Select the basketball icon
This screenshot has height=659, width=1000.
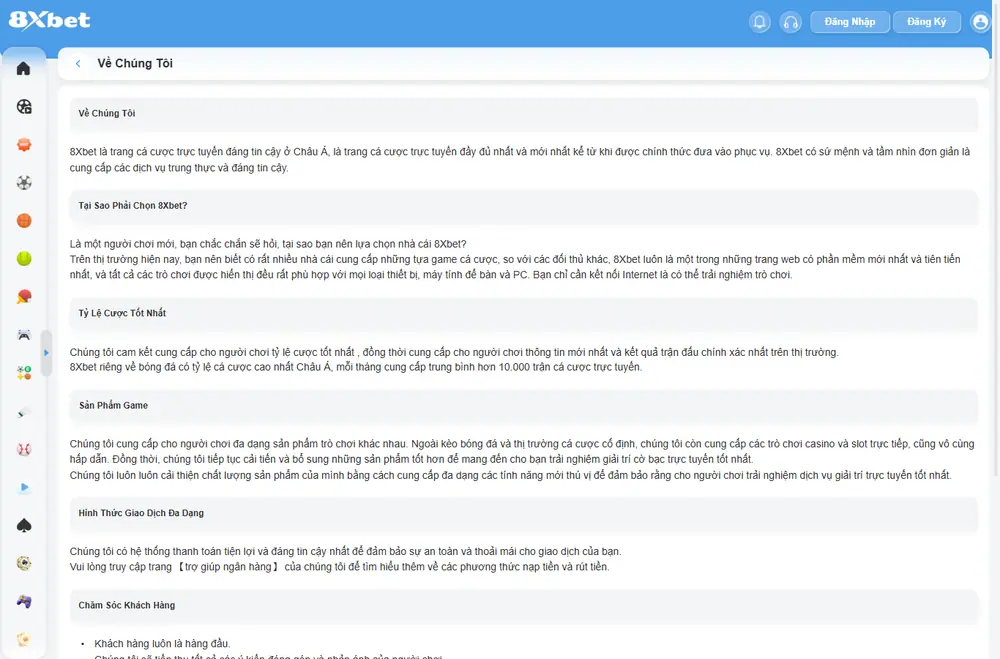coord(24,221)
